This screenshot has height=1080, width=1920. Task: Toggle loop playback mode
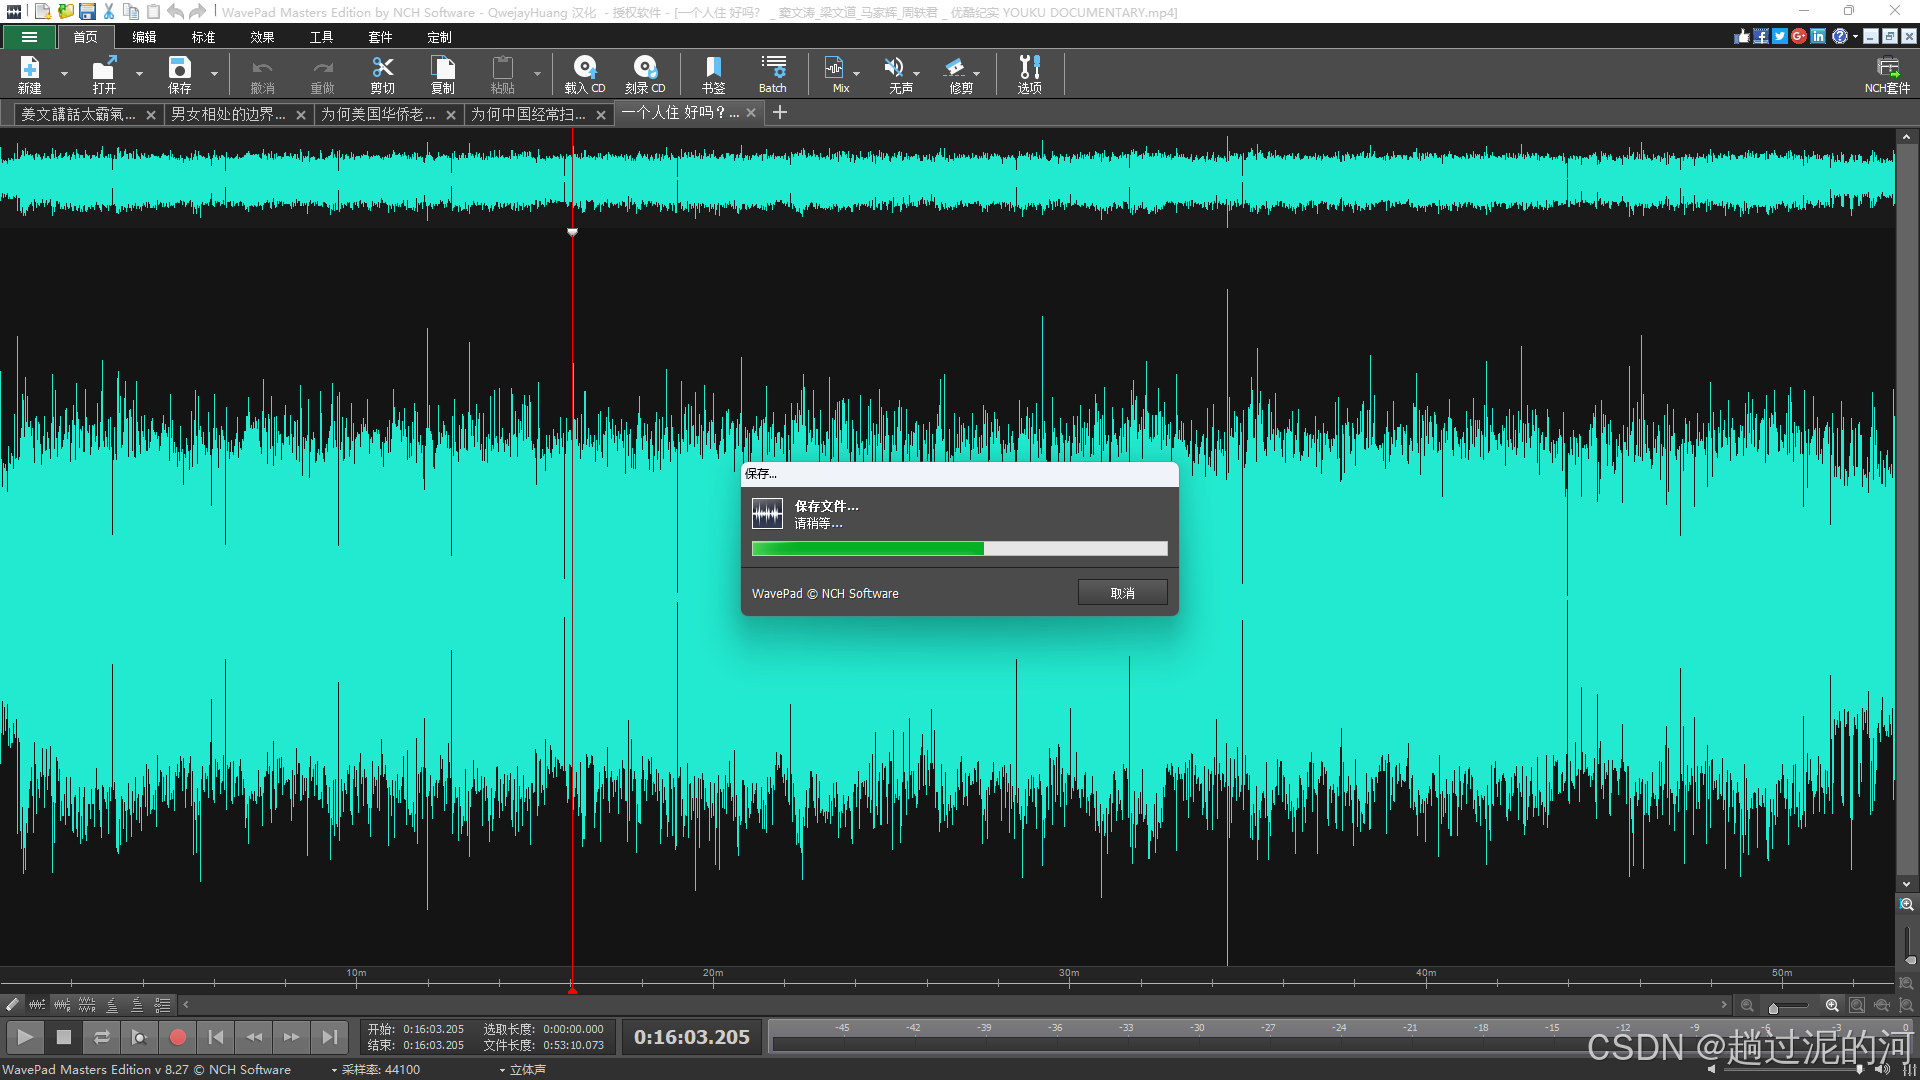point(102,1037)
